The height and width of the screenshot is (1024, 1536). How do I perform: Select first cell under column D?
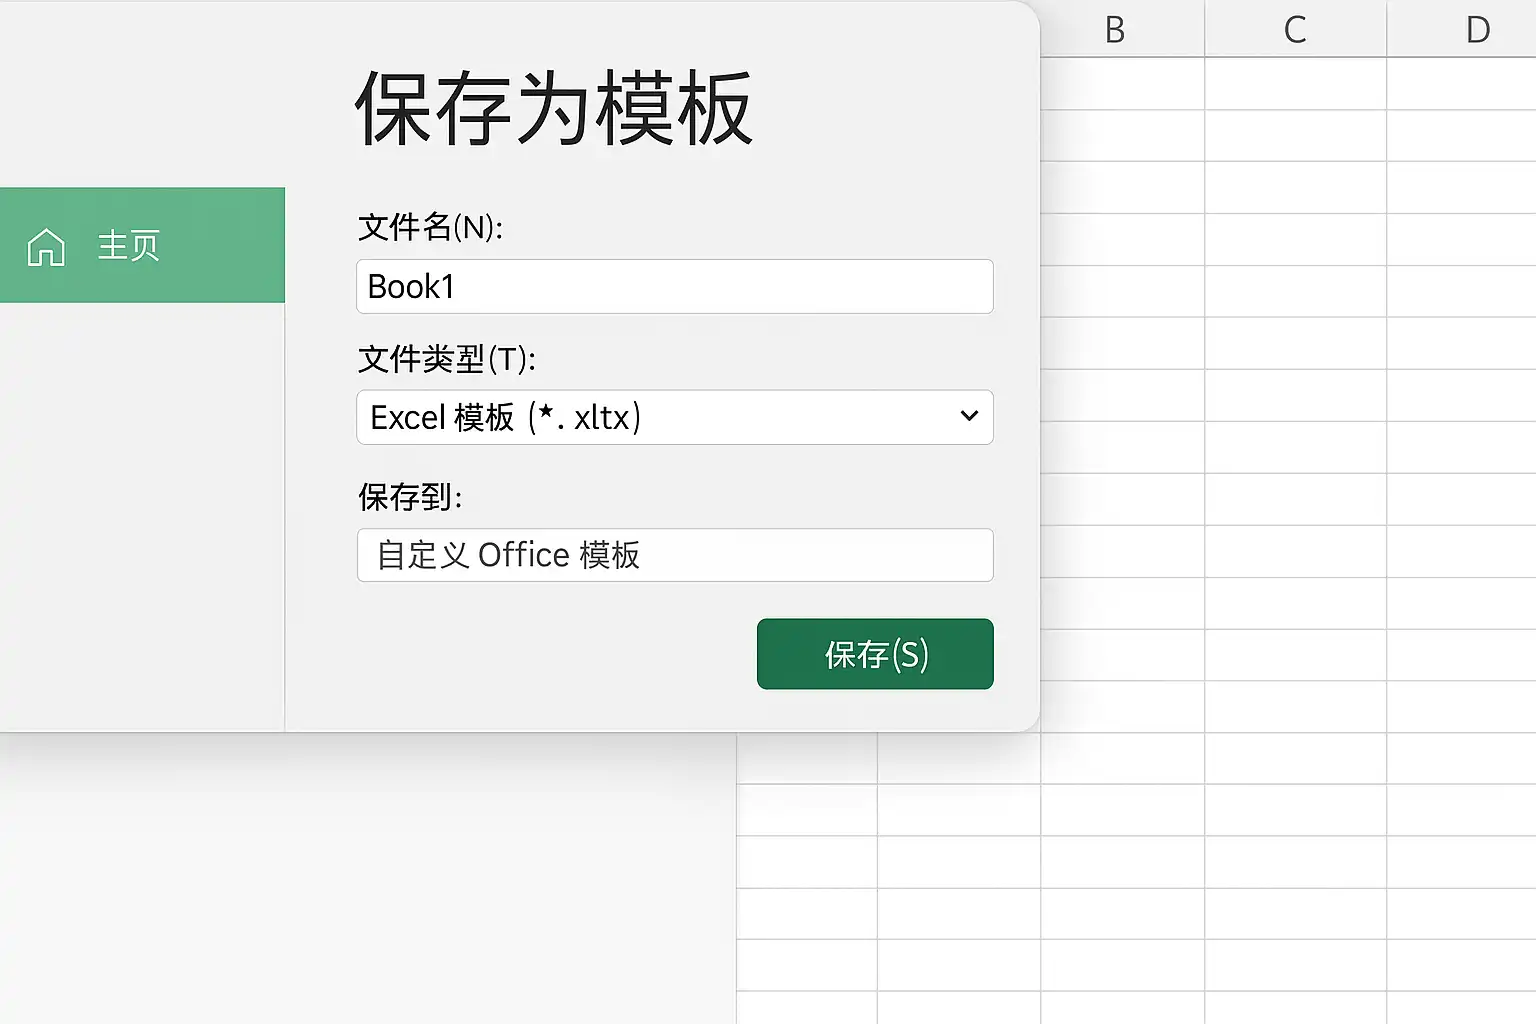[x=1462, y=84]
